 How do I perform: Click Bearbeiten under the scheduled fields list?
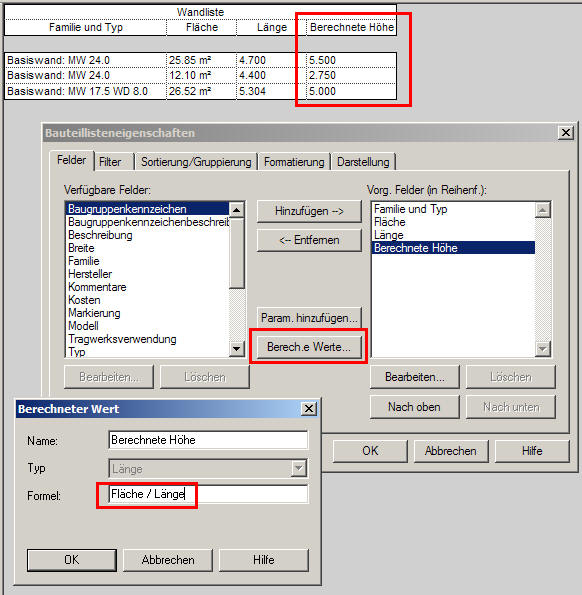pyautogui.click(x=414, y=377)
